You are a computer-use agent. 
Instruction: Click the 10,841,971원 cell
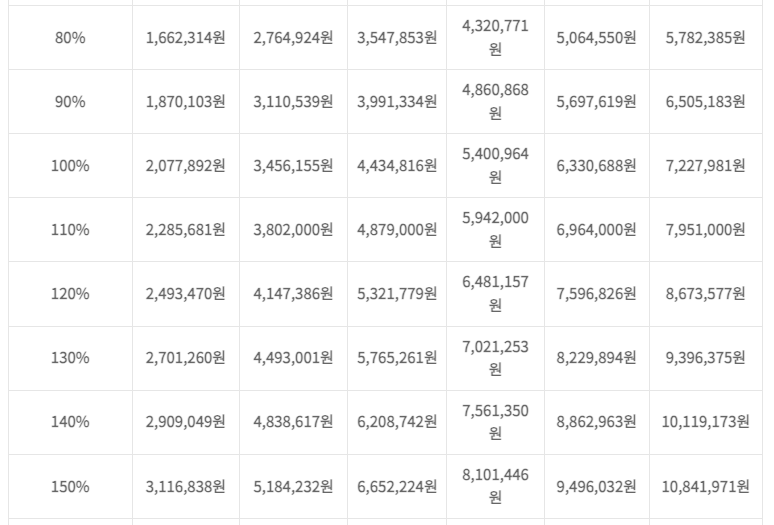705,487
